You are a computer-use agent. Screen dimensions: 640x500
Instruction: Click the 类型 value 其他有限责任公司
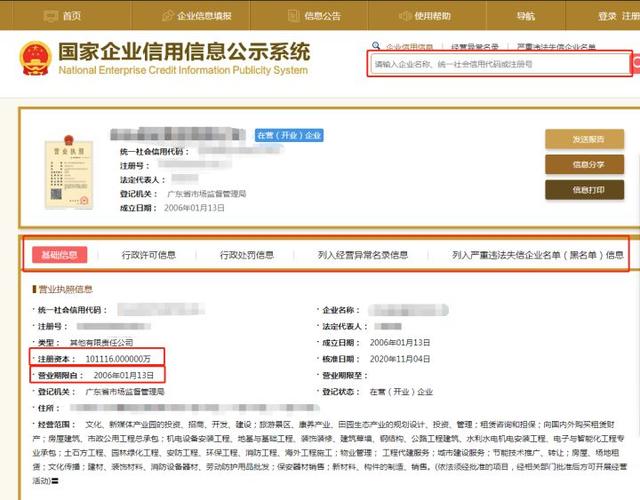tap(101, 342)
